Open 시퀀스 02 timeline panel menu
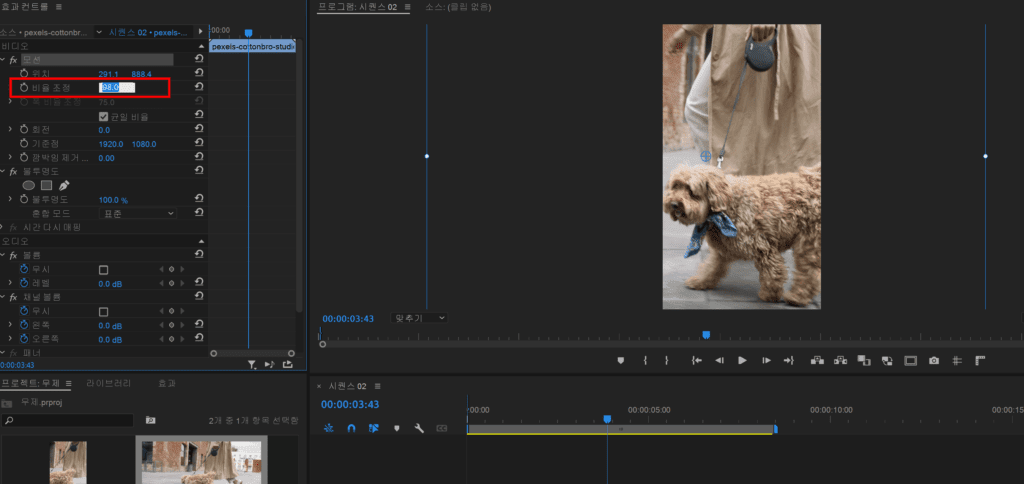The width and height of the screenshot is (1024, 484). (377, 386)
